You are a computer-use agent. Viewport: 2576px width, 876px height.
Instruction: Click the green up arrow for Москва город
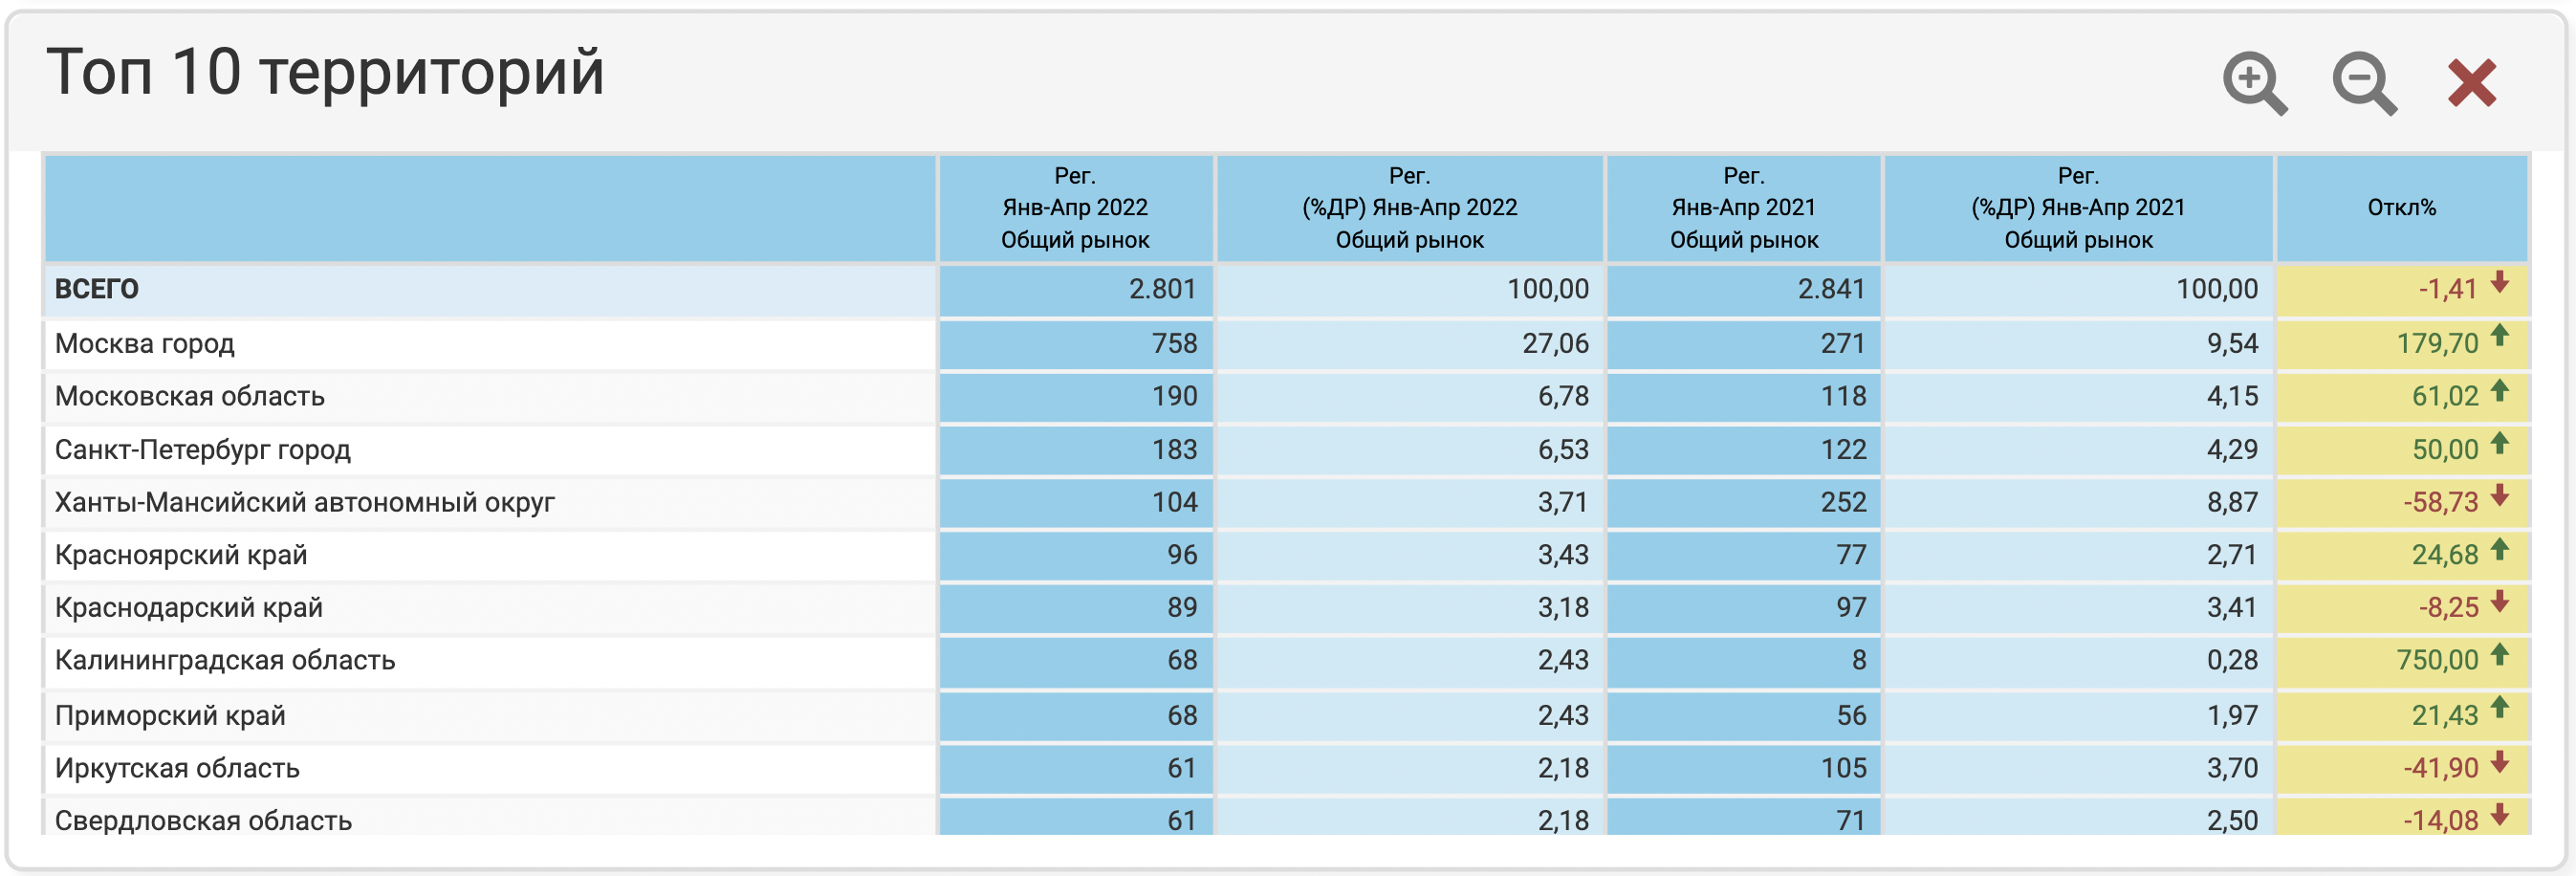(x=2499, y=336)
